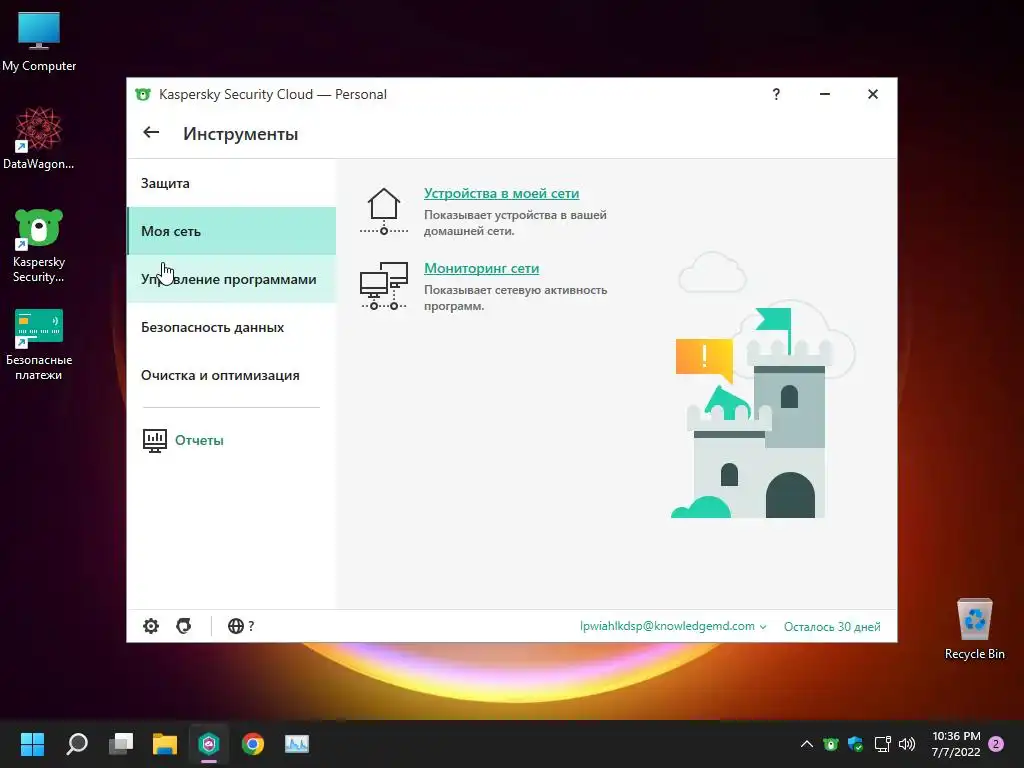Open the performance monitor taskbar icon
1024x768 pixels.
(x=296, y=744)
